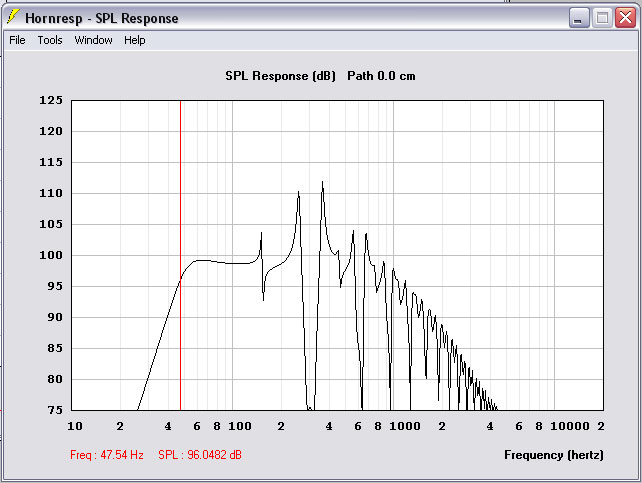Viewport: 642px width, 483px height.
Task: Open the Tools menu
Action: [x=50, y=40]
